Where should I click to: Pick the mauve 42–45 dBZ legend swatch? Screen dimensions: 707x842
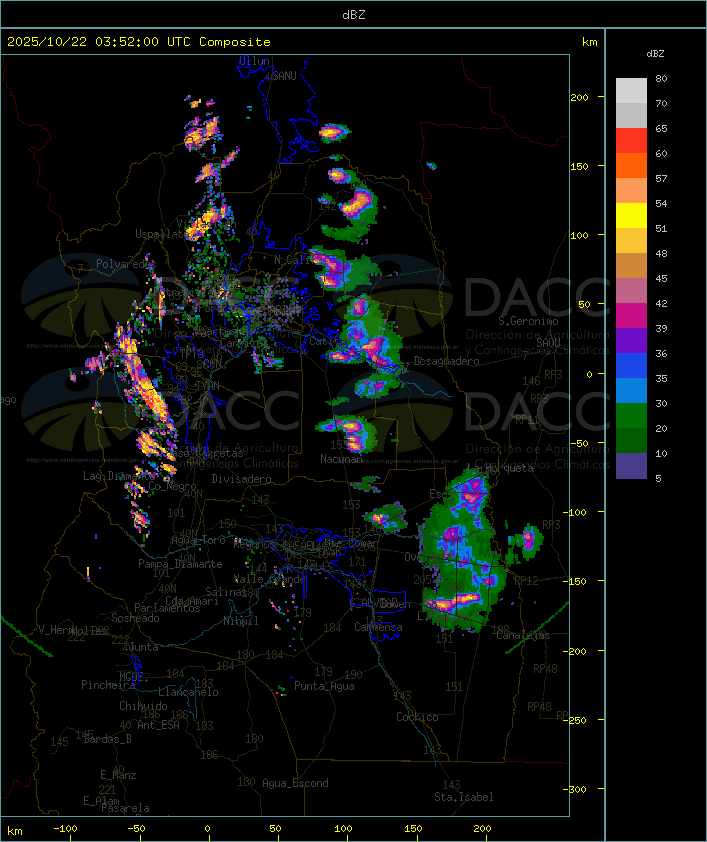[x=631, y=291]
